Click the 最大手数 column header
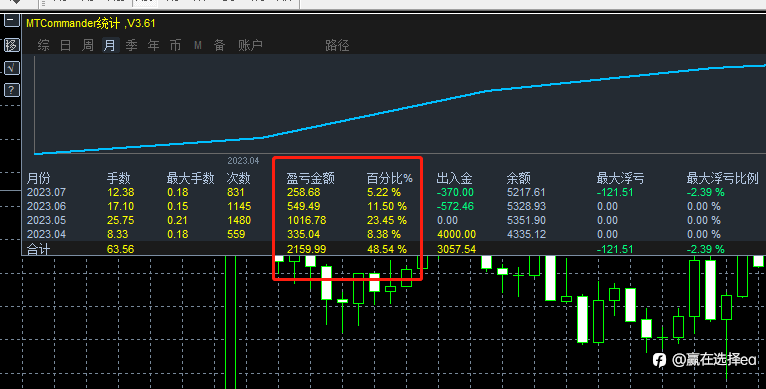 191,178
